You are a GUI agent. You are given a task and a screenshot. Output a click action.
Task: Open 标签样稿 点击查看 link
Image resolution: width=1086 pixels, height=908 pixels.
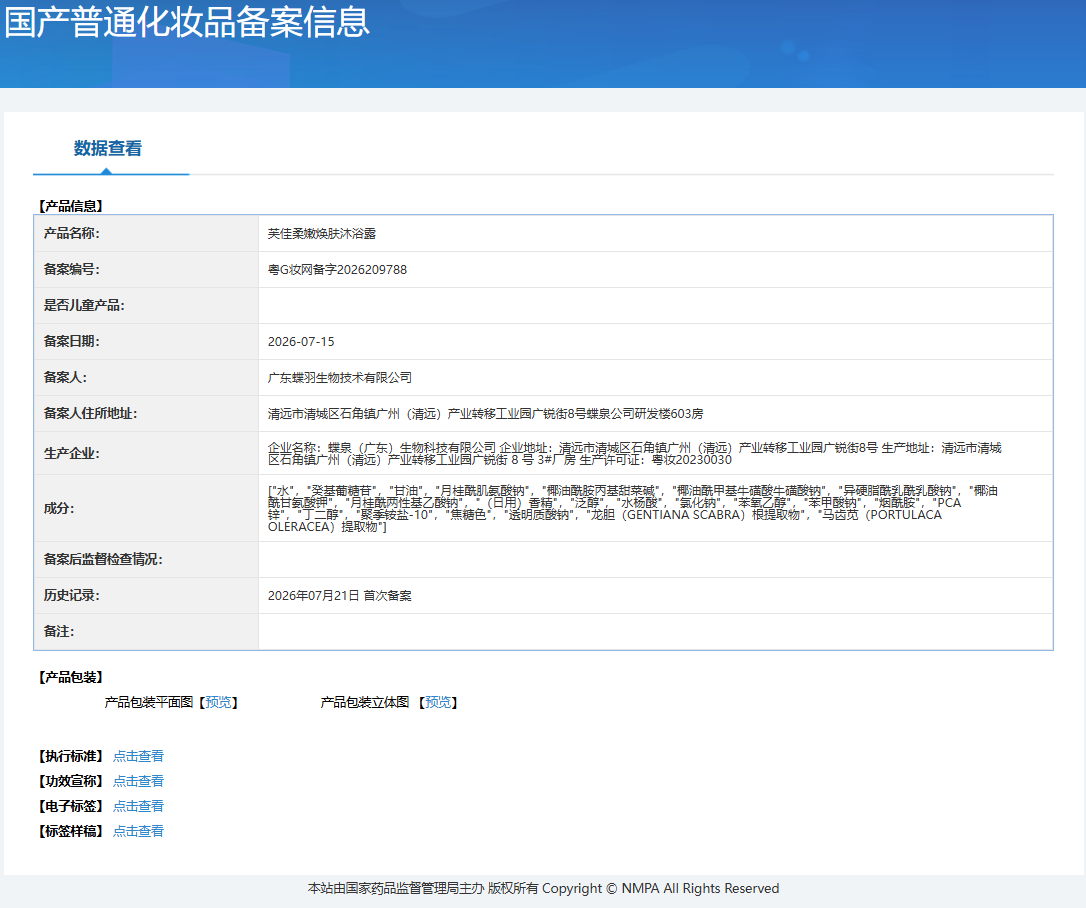tap(139, 831)
